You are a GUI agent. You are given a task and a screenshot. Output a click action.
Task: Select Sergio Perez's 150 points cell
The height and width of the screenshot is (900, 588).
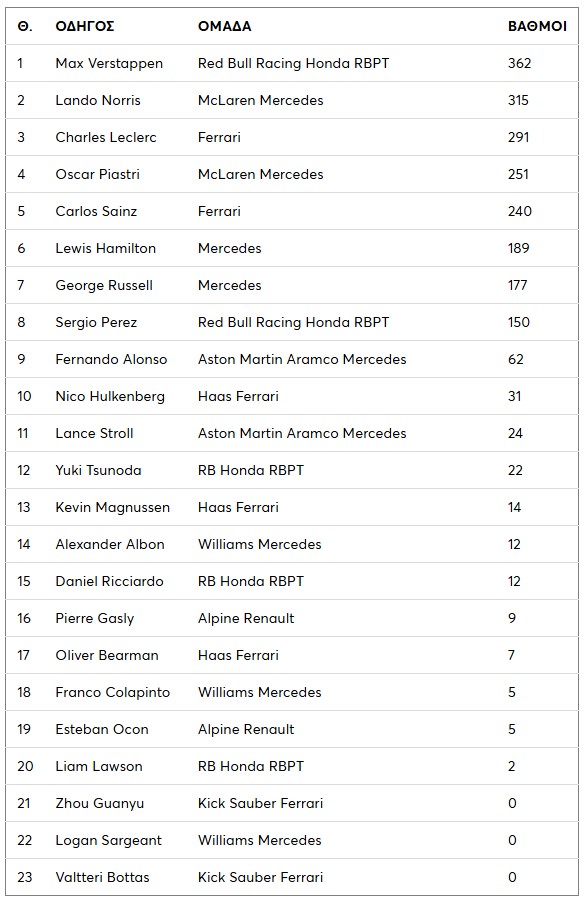point(519,323)
